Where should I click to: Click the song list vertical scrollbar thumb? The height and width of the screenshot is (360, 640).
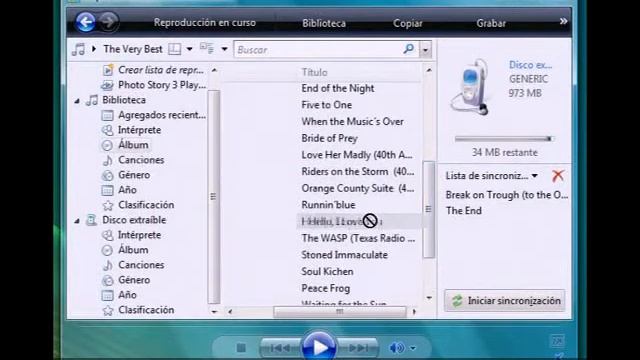point(429,209)
